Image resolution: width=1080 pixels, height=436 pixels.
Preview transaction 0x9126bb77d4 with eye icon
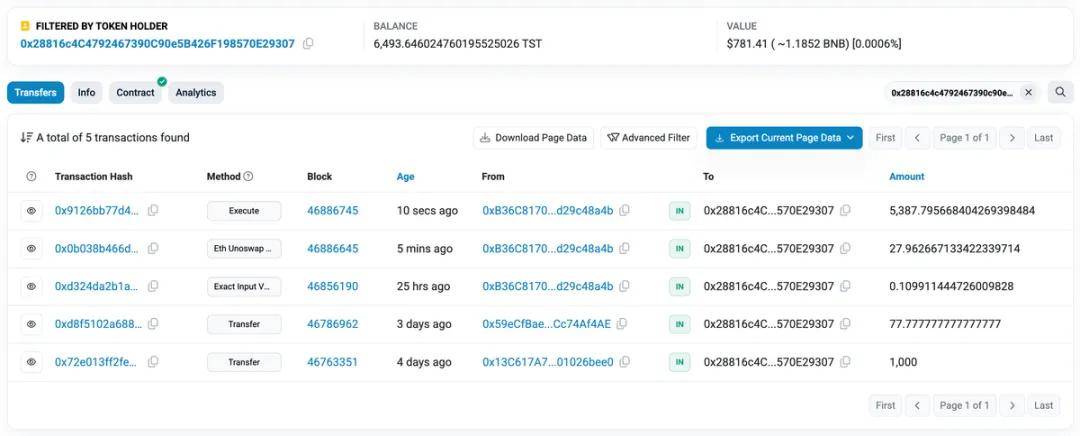(x=31, y=211)
